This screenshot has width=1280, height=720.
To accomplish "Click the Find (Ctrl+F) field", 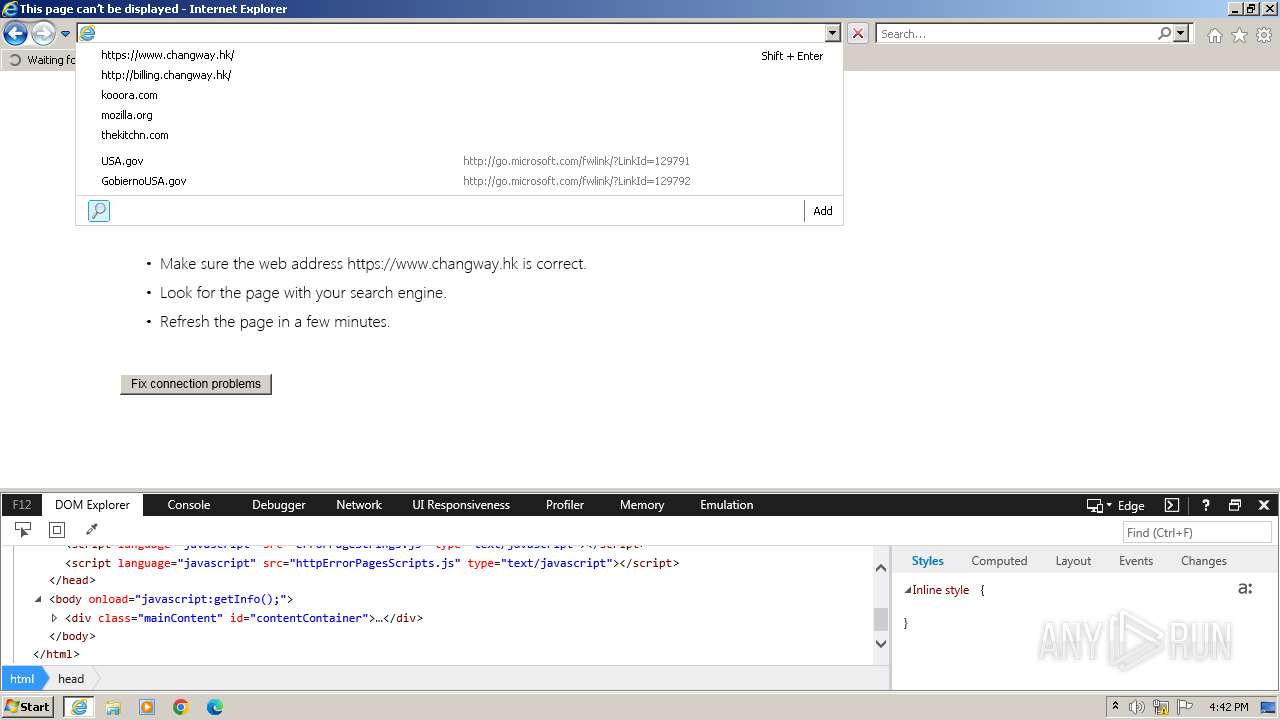I will [1197, 533].
